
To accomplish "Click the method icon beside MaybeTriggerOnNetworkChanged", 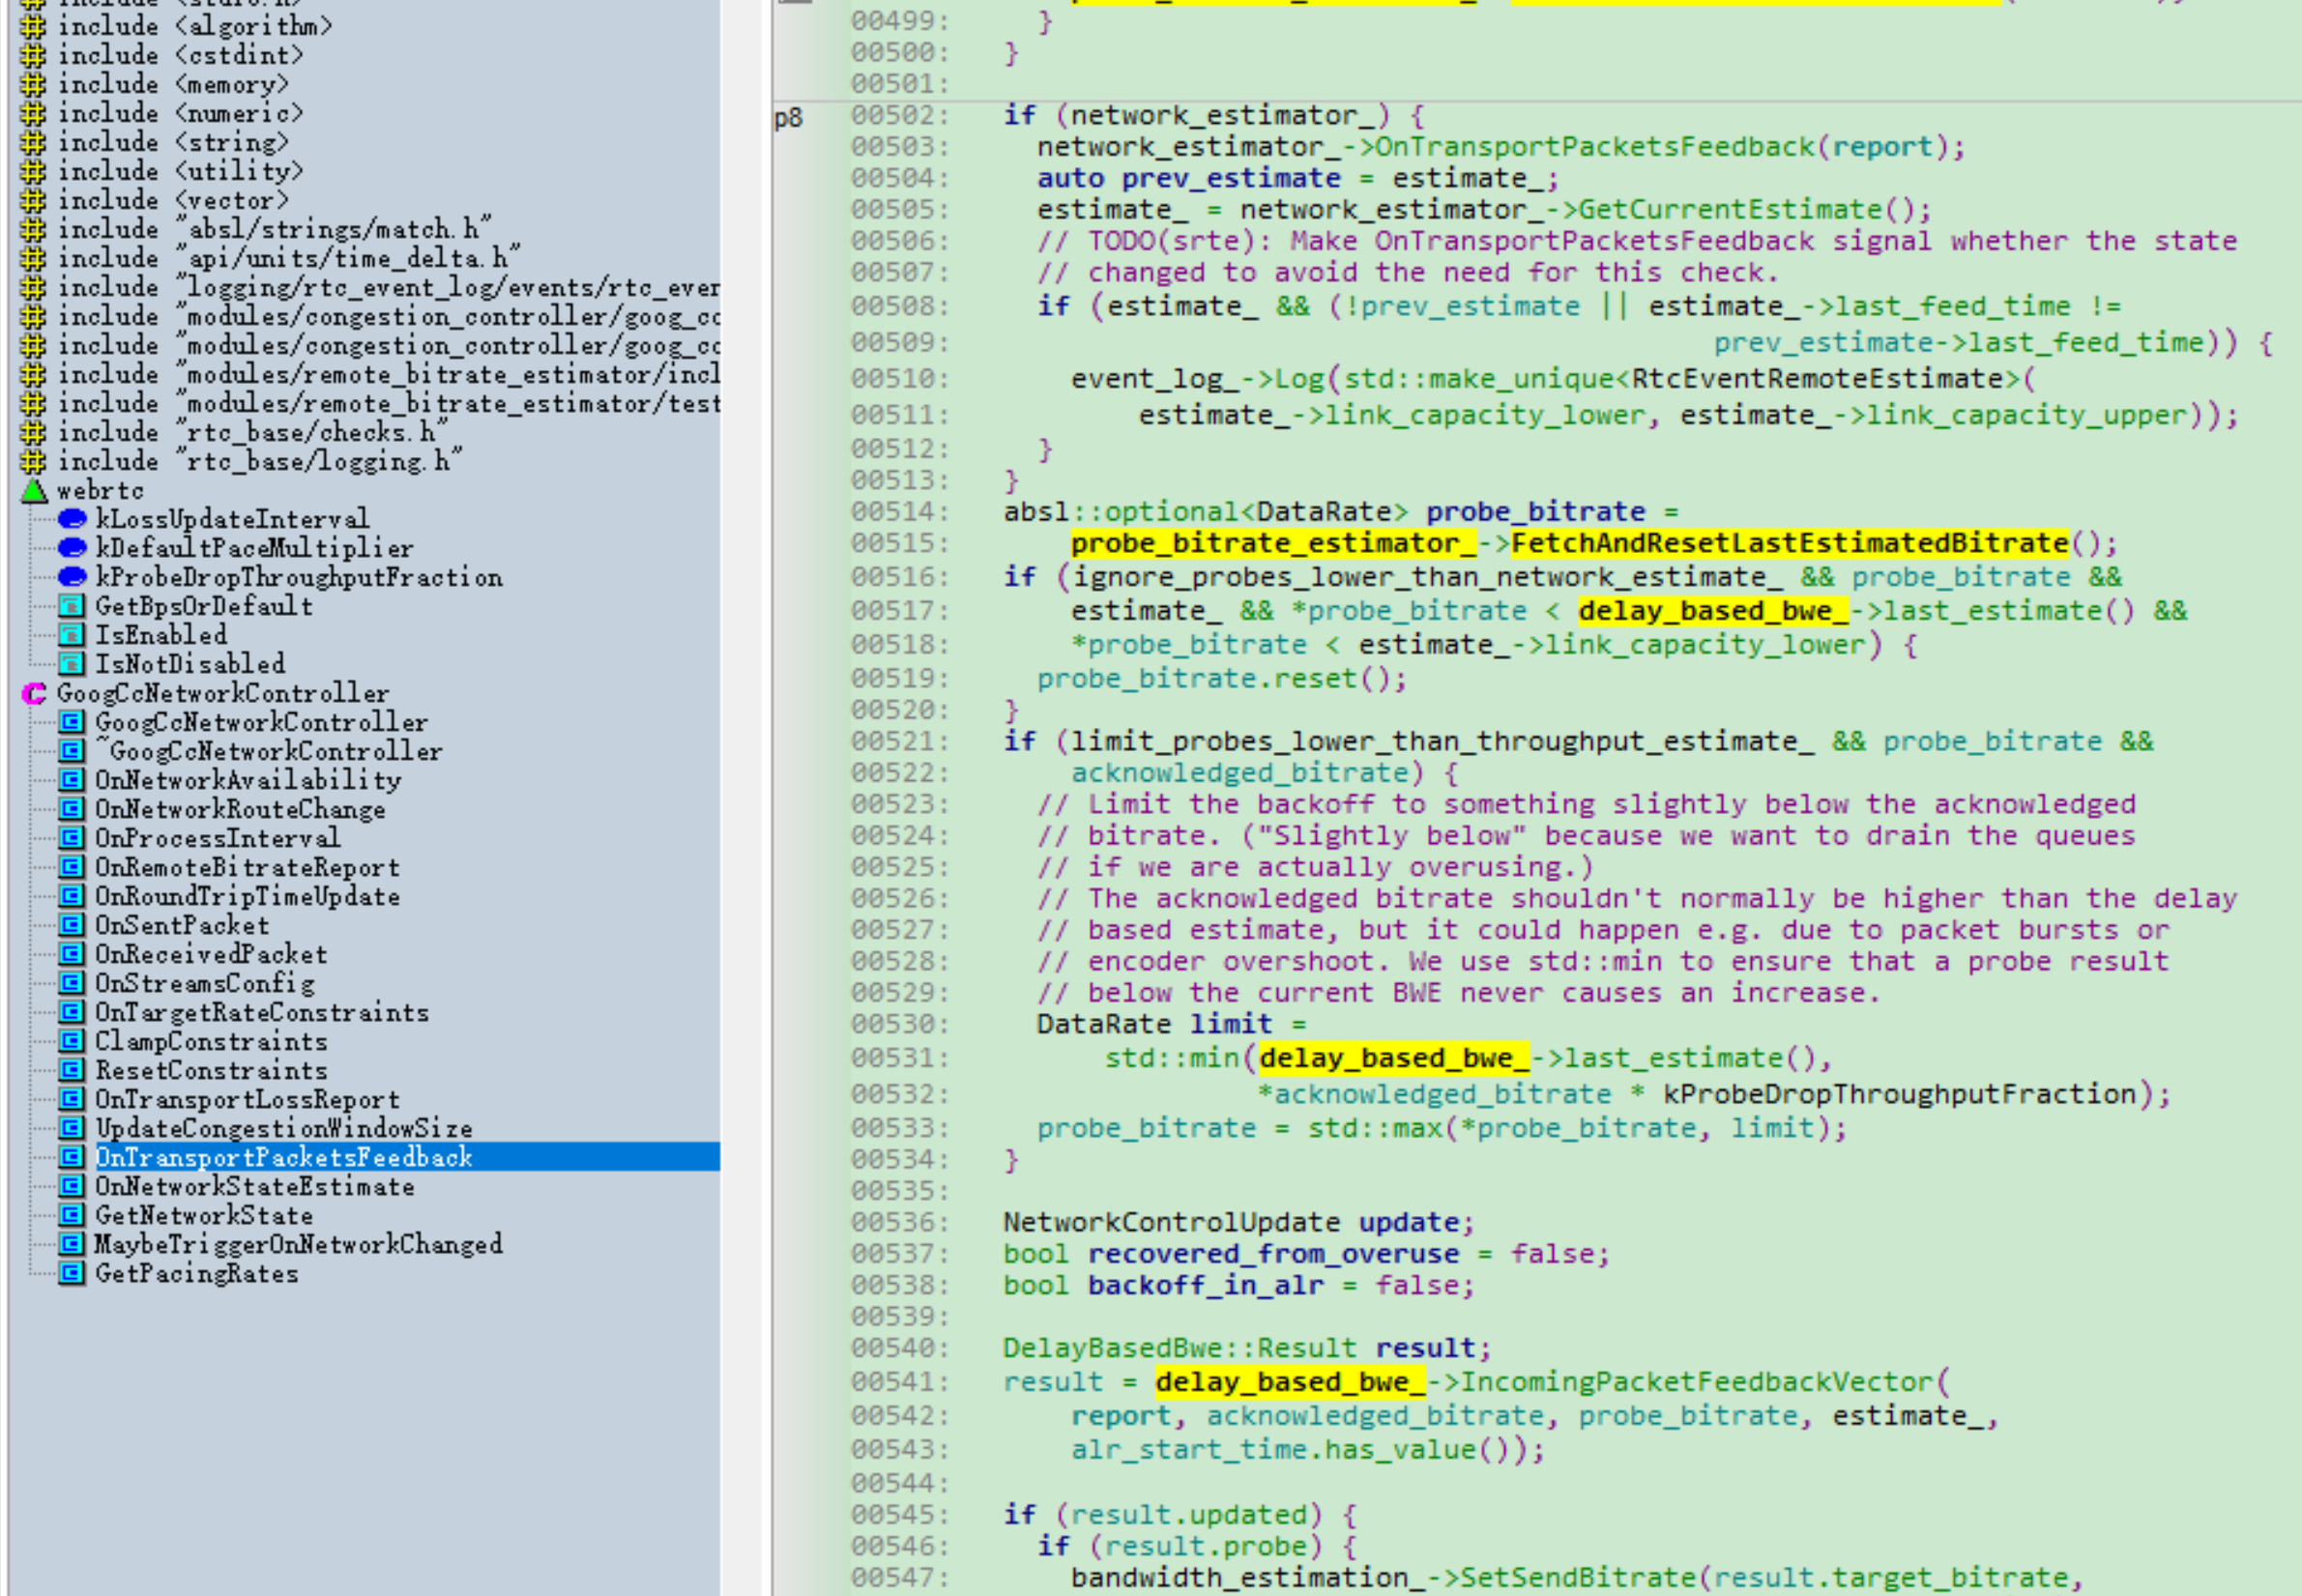I will click(70, 1244).
